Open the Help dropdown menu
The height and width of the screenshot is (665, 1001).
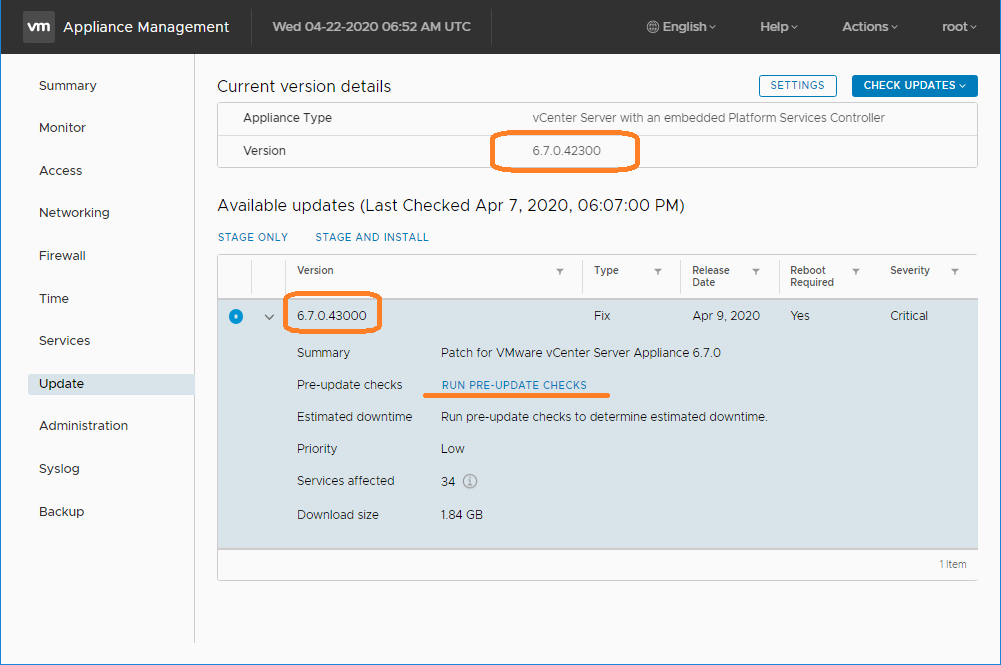coord(779,27)
